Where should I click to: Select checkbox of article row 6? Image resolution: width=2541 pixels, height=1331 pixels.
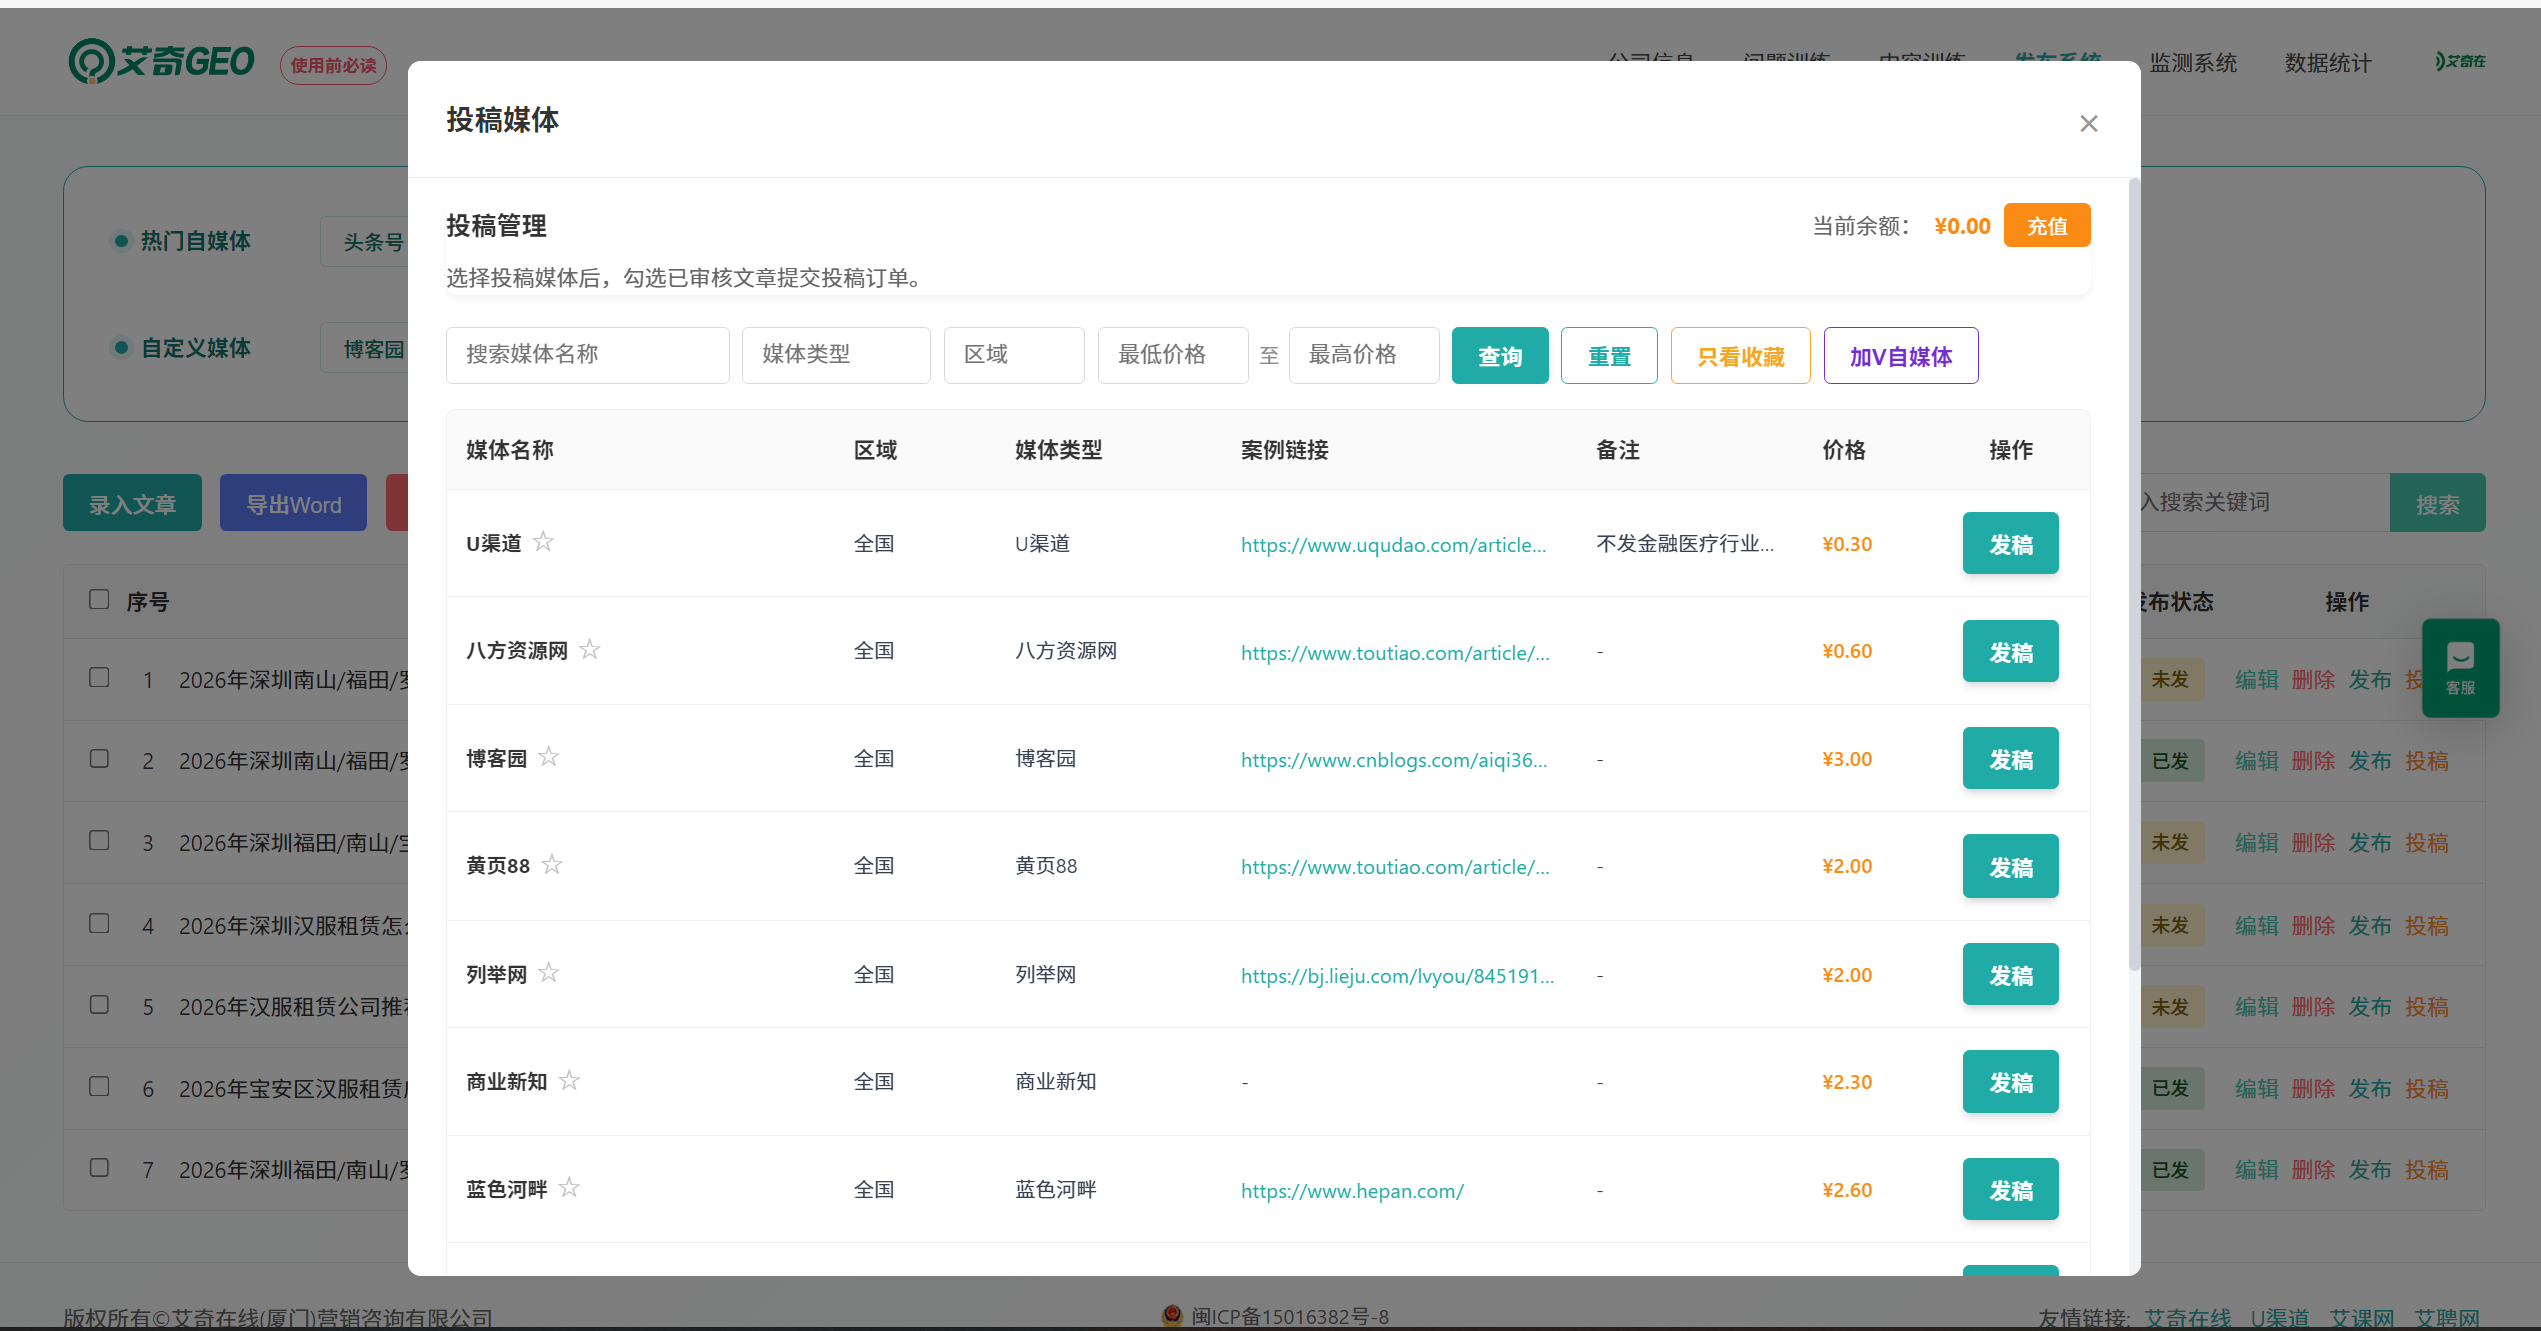click(99, 1087)
